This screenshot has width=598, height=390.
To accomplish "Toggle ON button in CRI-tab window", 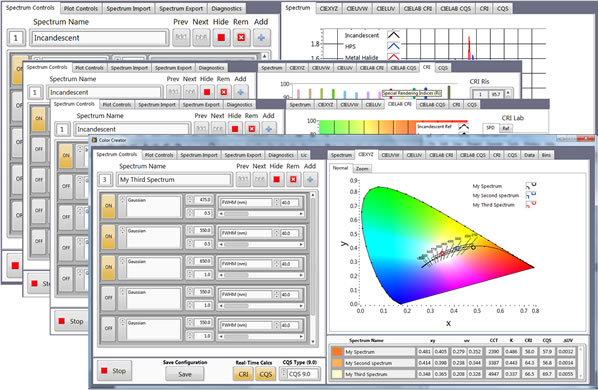I will 39,119.
